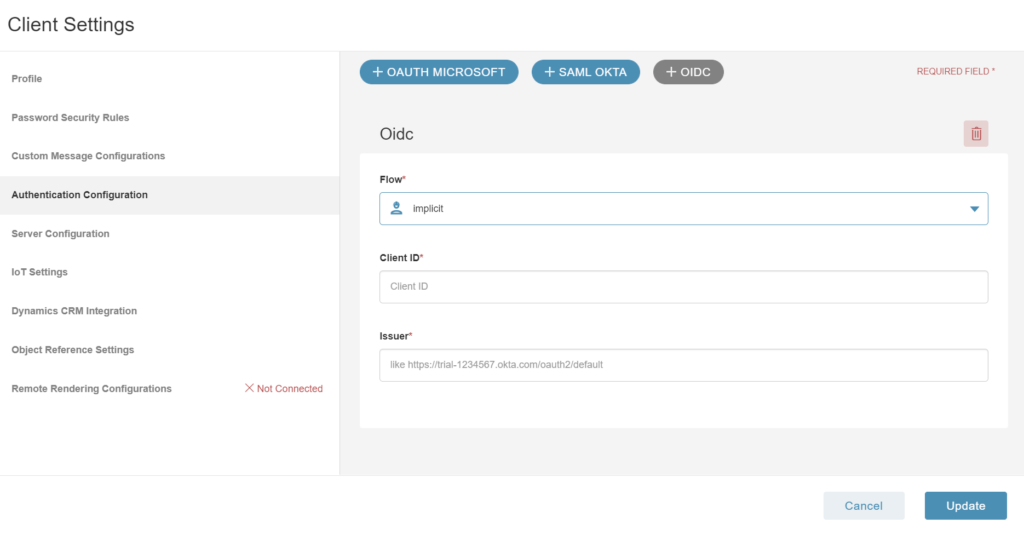This screenshot has width=1024, height=541.
Task: Open Password Security Rules section
Action: 71,118
